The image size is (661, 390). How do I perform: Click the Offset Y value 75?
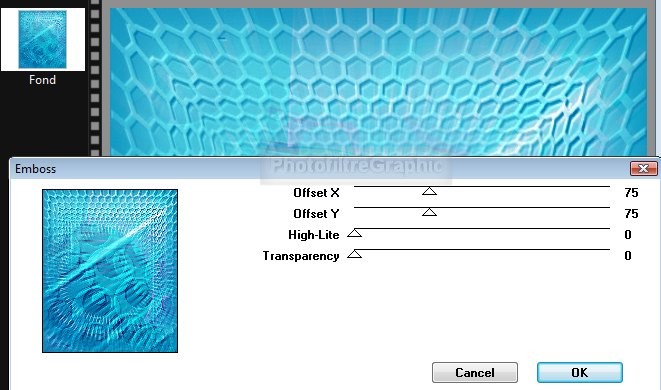click(631, 214)
